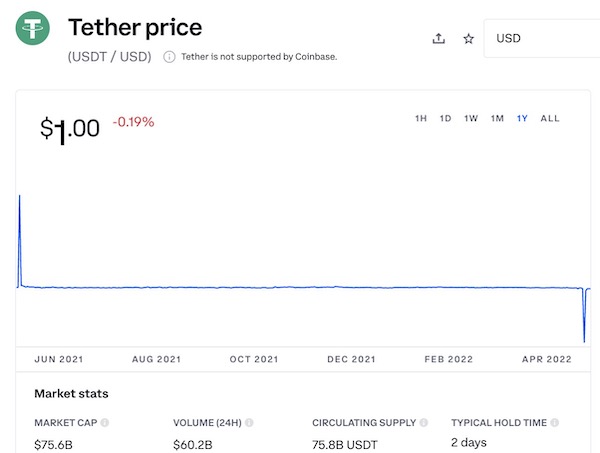600x453 pixels.
Task: Star Tether to add to watchlist
Action: 468,39
